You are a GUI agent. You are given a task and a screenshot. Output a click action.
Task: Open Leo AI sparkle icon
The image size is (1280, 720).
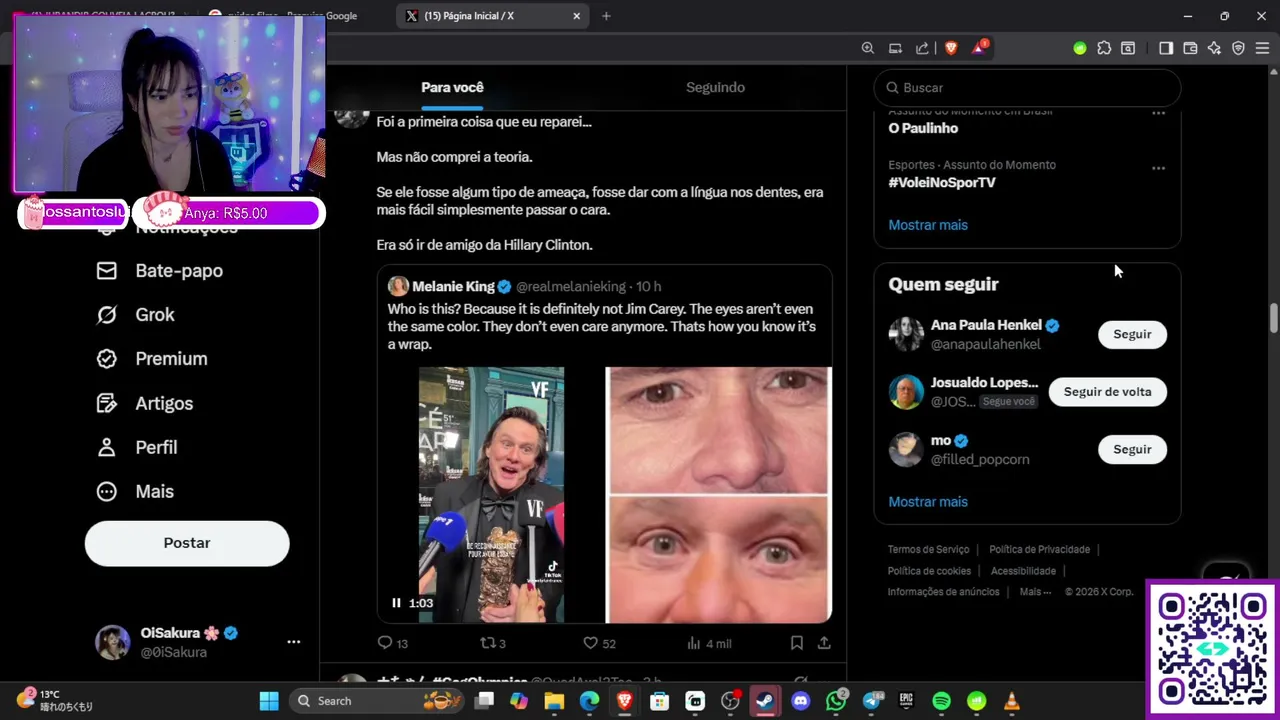click(x=1214, y=48)
